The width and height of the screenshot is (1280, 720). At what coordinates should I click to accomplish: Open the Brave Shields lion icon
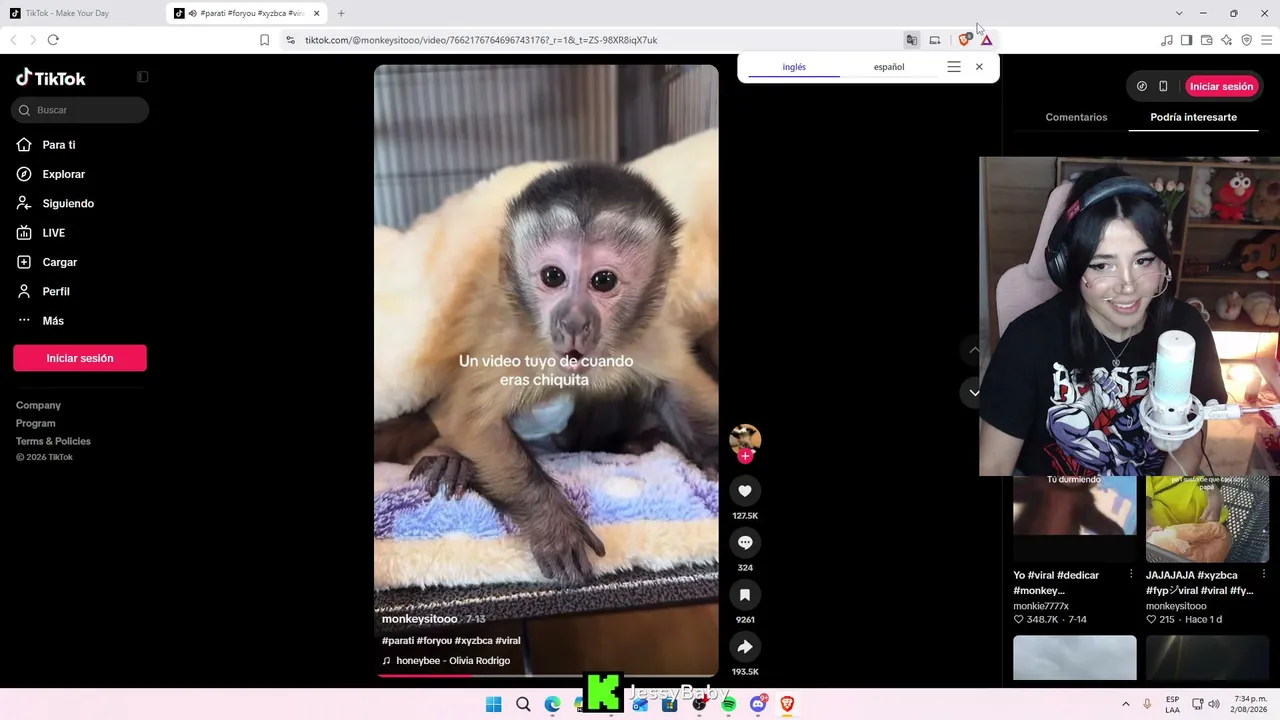click(x=964, y=40)
